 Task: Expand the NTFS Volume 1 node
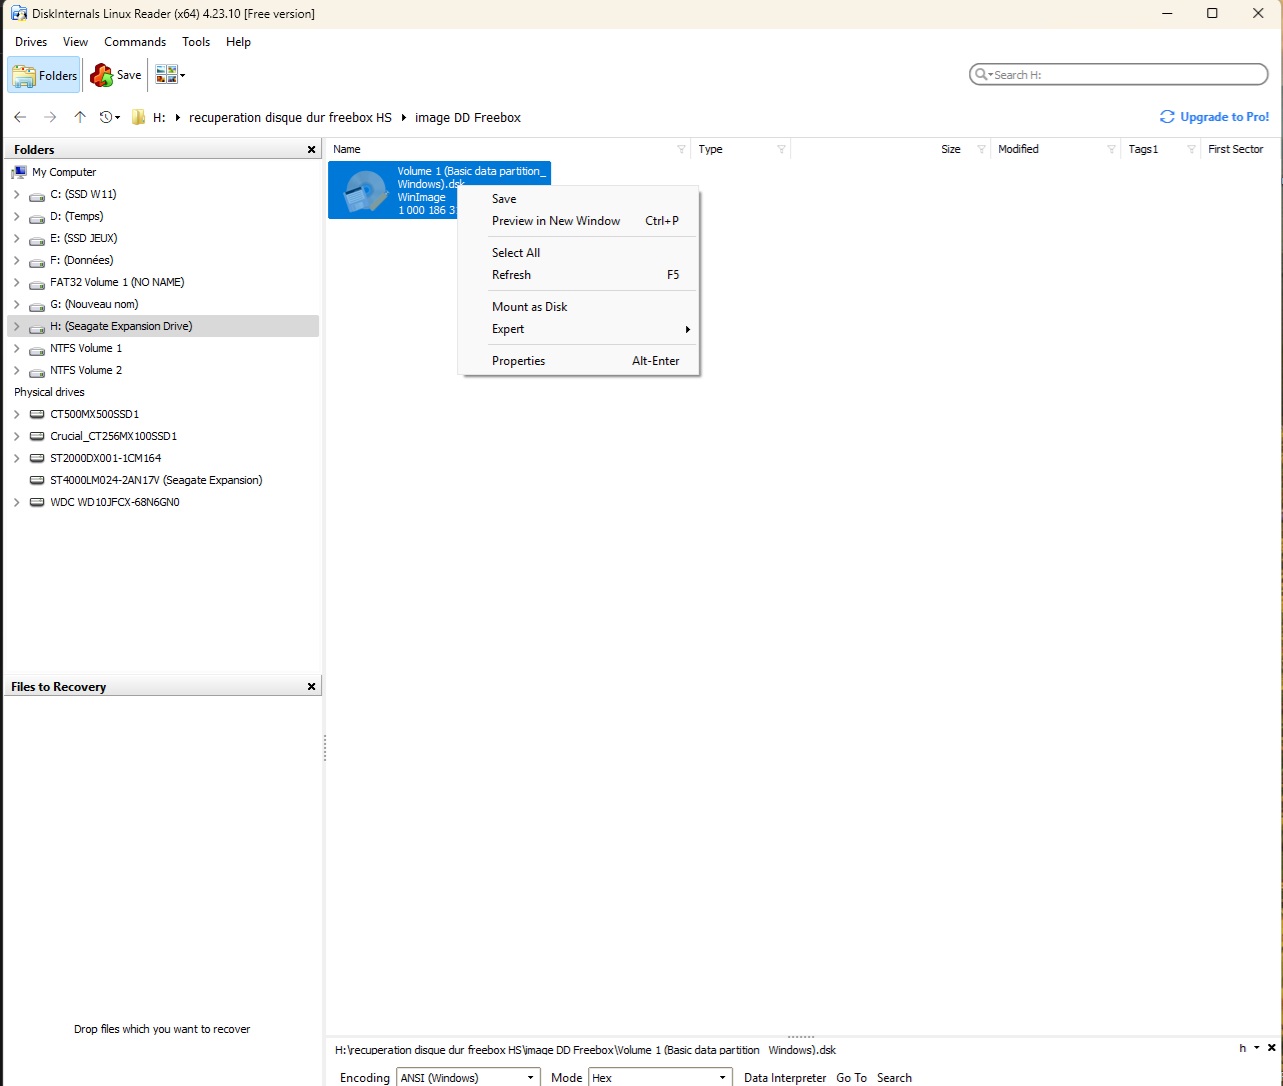[17, 348]
